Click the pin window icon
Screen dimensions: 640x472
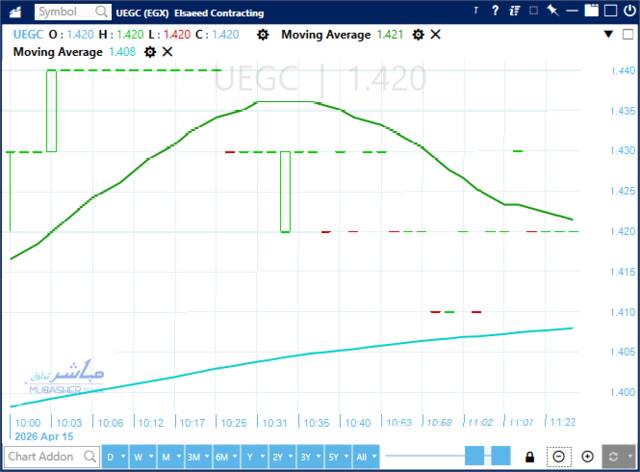point(553,10)
